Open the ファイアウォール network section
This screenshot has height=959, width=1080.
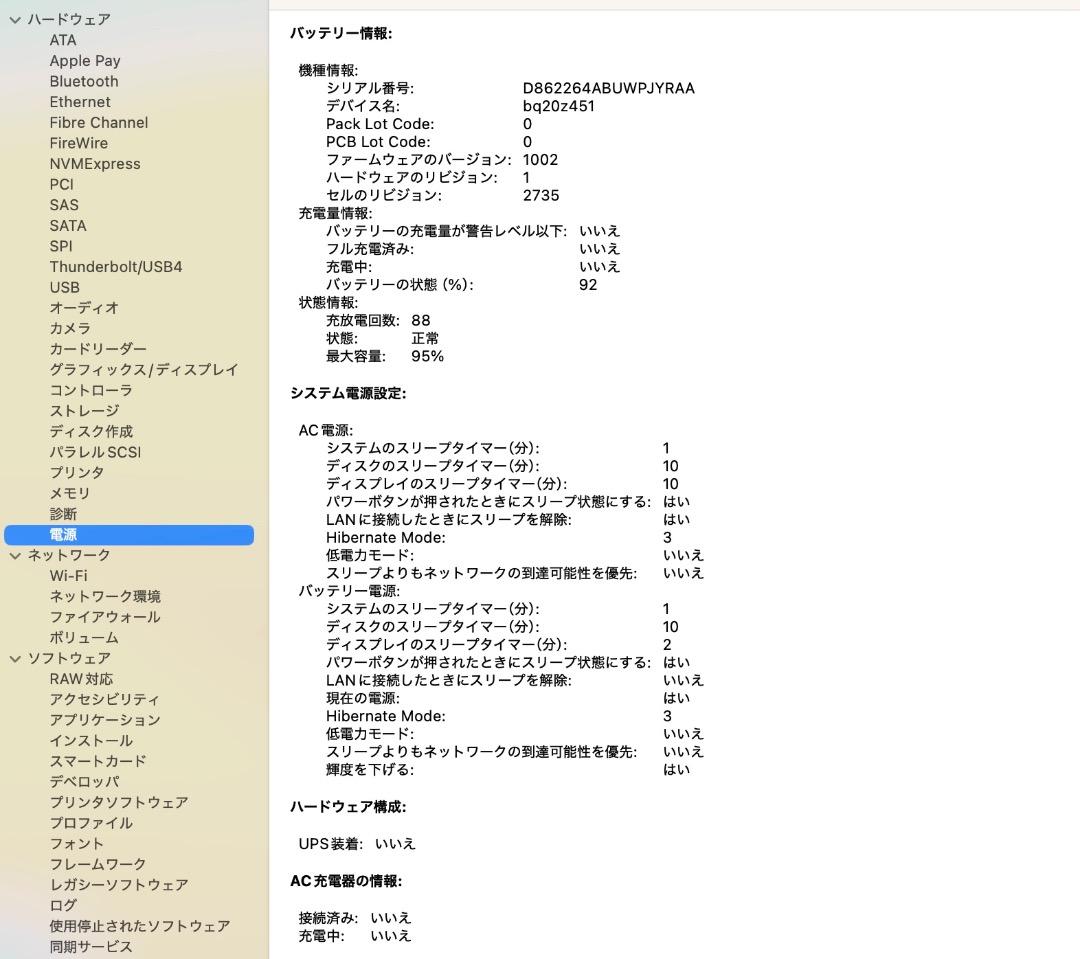pos(102,616)
